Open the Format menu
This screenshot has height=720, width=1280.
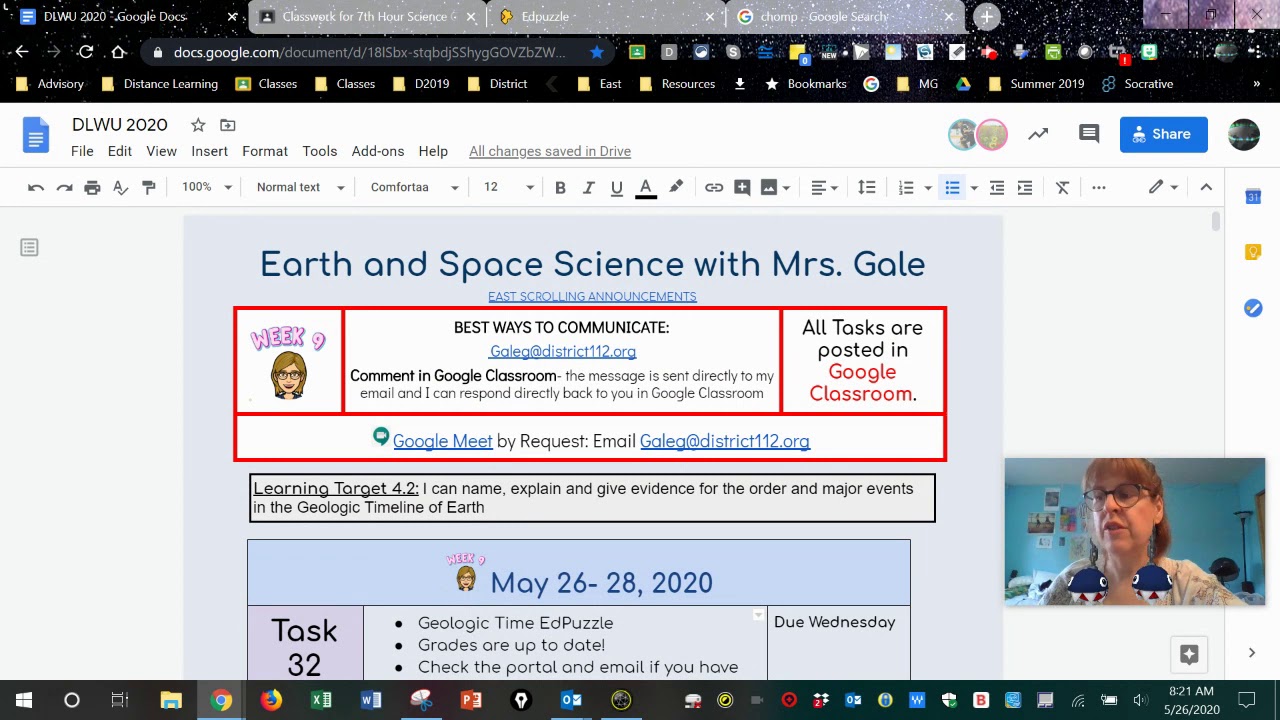pos(265,151)
